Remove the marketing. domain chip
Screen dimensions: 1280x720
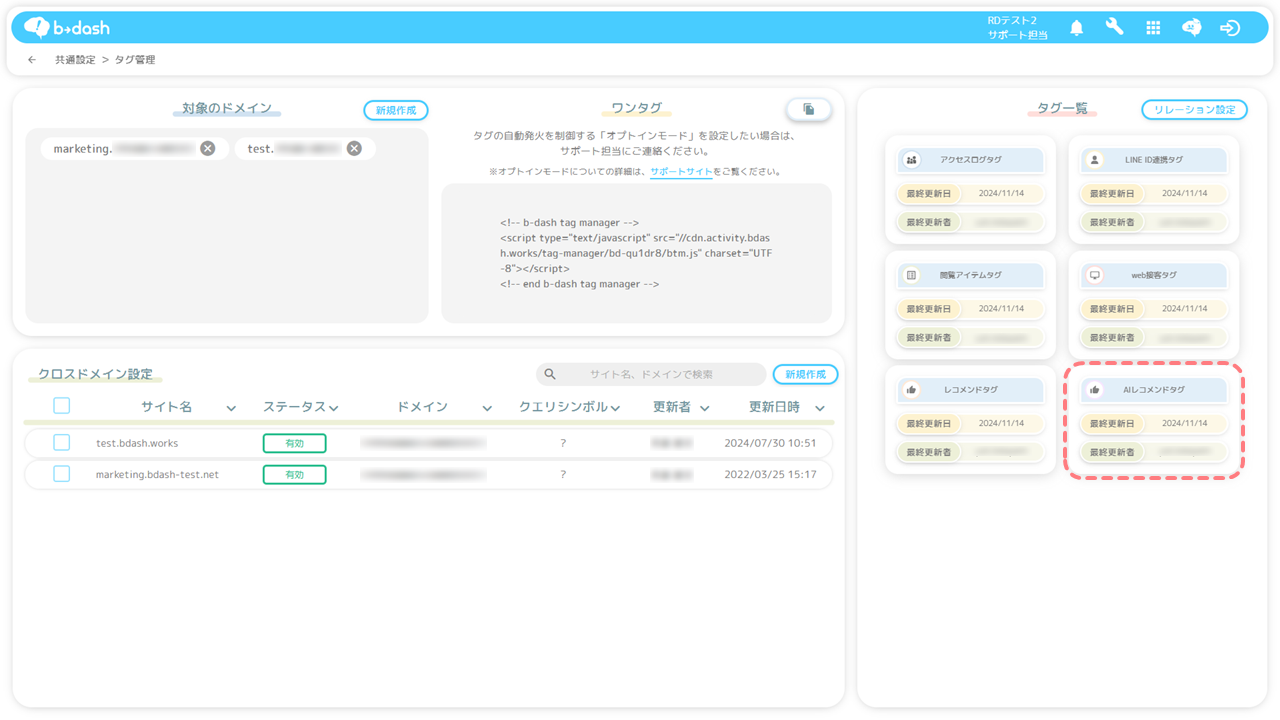click(207, 148)
